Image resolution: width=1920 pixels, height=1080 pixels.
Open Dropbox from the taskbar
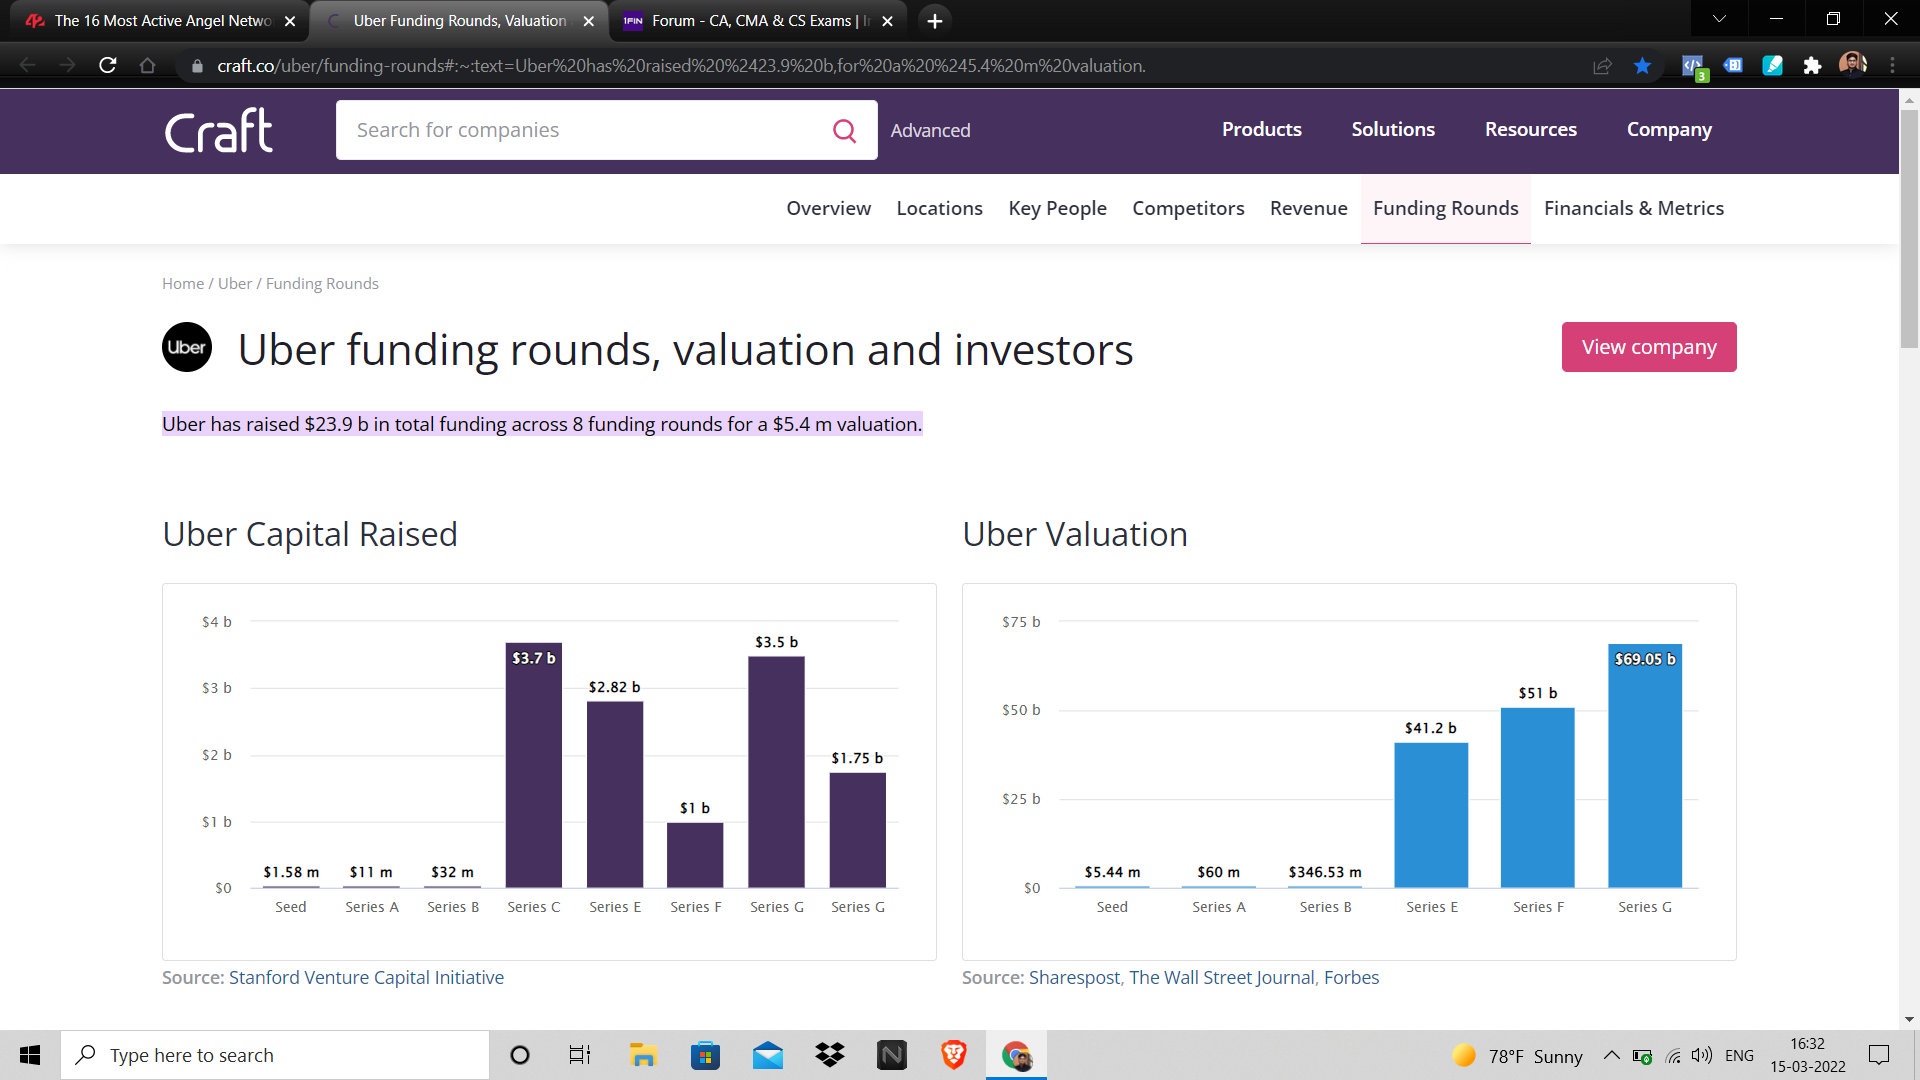point(829,1055)
